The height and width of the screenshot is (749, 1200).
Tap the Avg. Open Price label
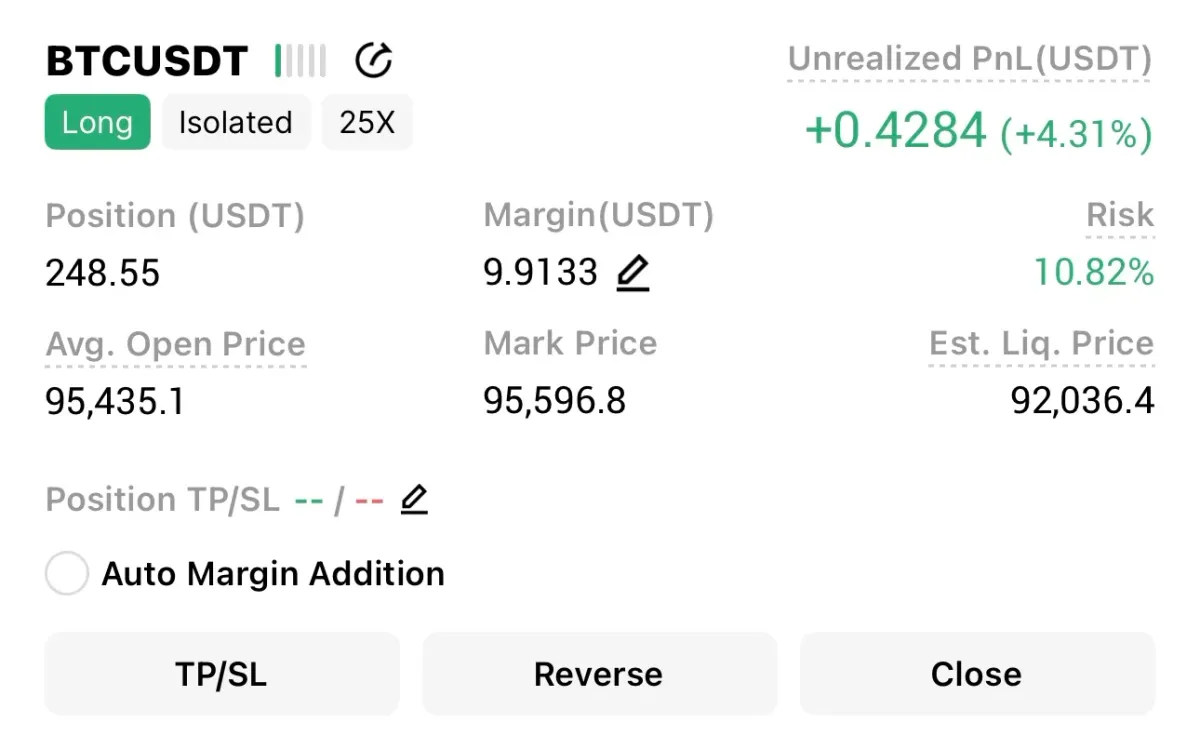(x=176, y=344)
